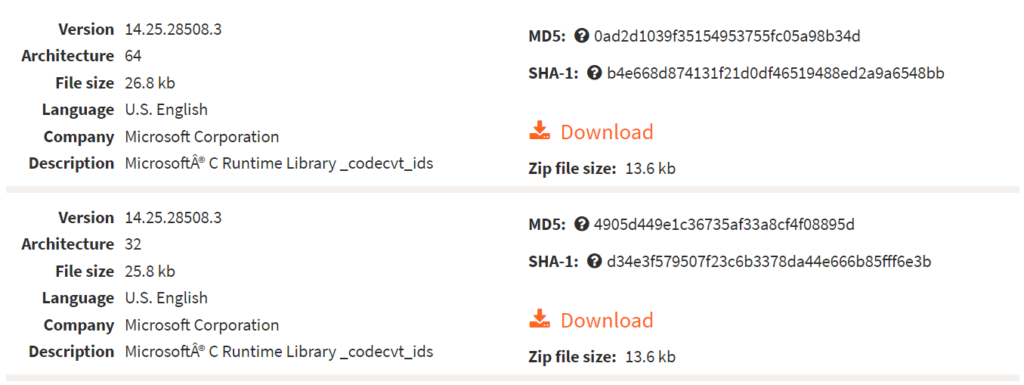Click the first entry's description text
The image size is (1024, 385).
point(279,164)
